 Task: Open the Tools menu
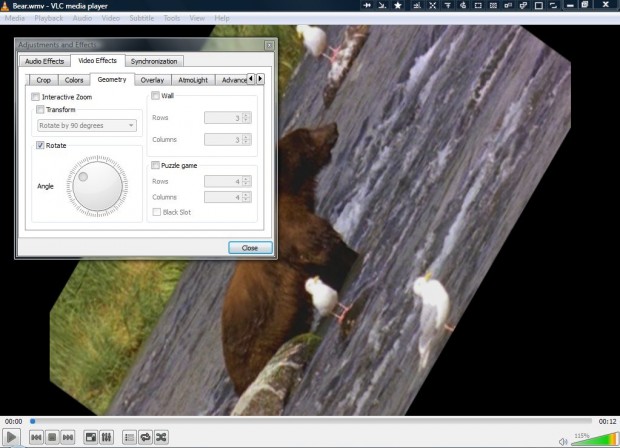point(172,18)
